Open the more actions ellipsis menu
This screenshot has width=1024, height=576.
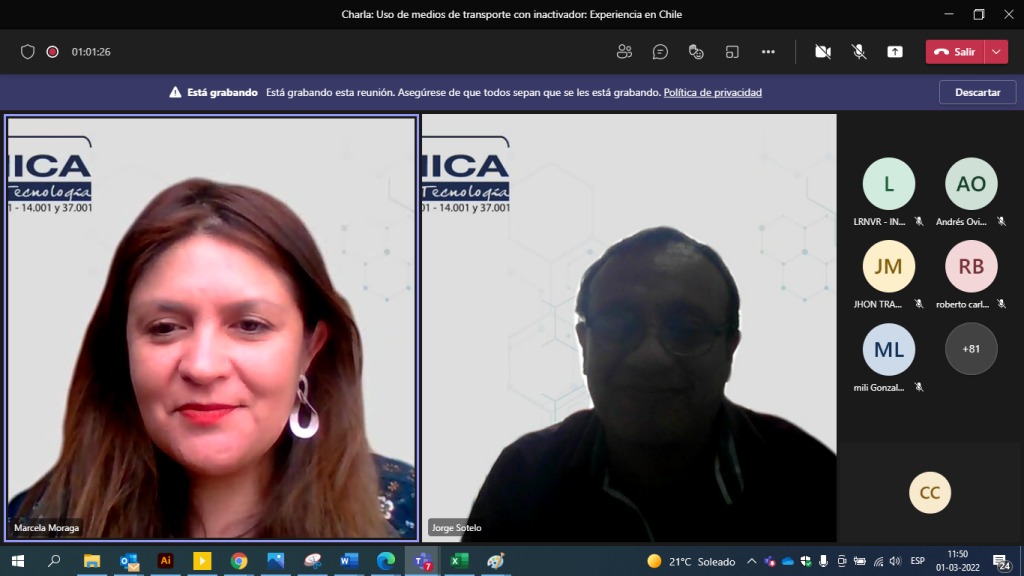click(768, 52)
